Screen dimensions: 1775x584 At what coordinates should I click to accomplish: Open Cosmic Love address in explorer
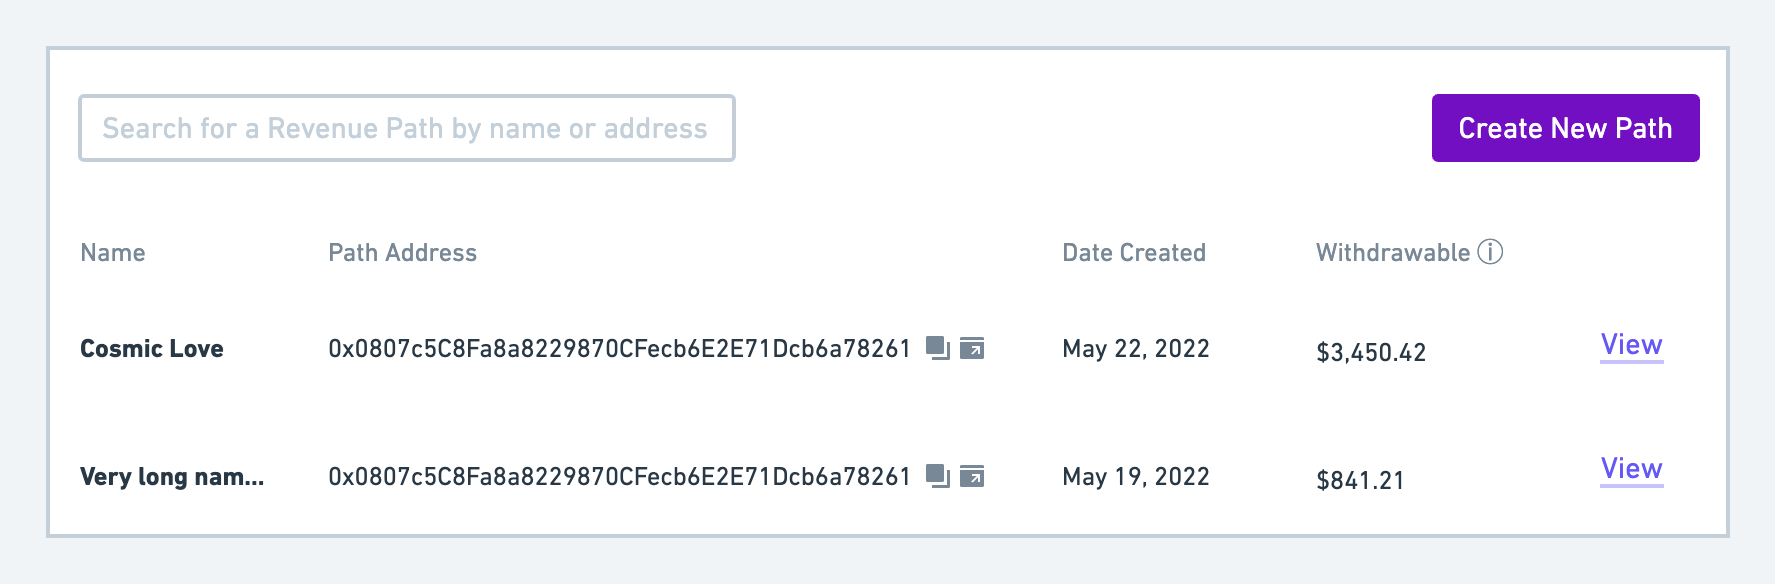click(972, 348)
